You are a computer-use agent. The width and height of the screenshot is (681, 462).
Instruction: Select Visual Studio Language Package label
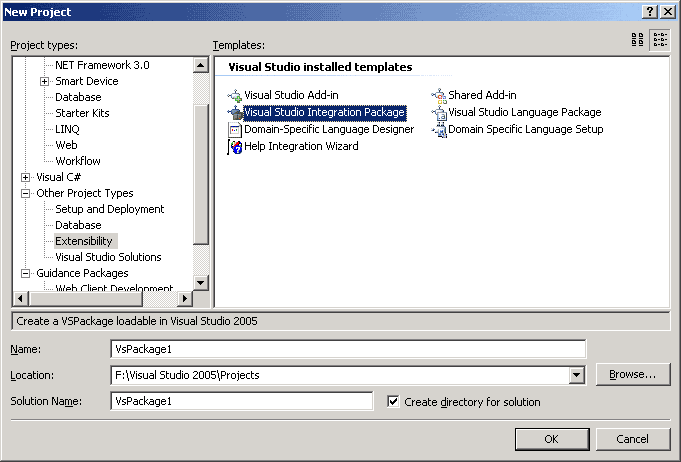tap(525, 112)
